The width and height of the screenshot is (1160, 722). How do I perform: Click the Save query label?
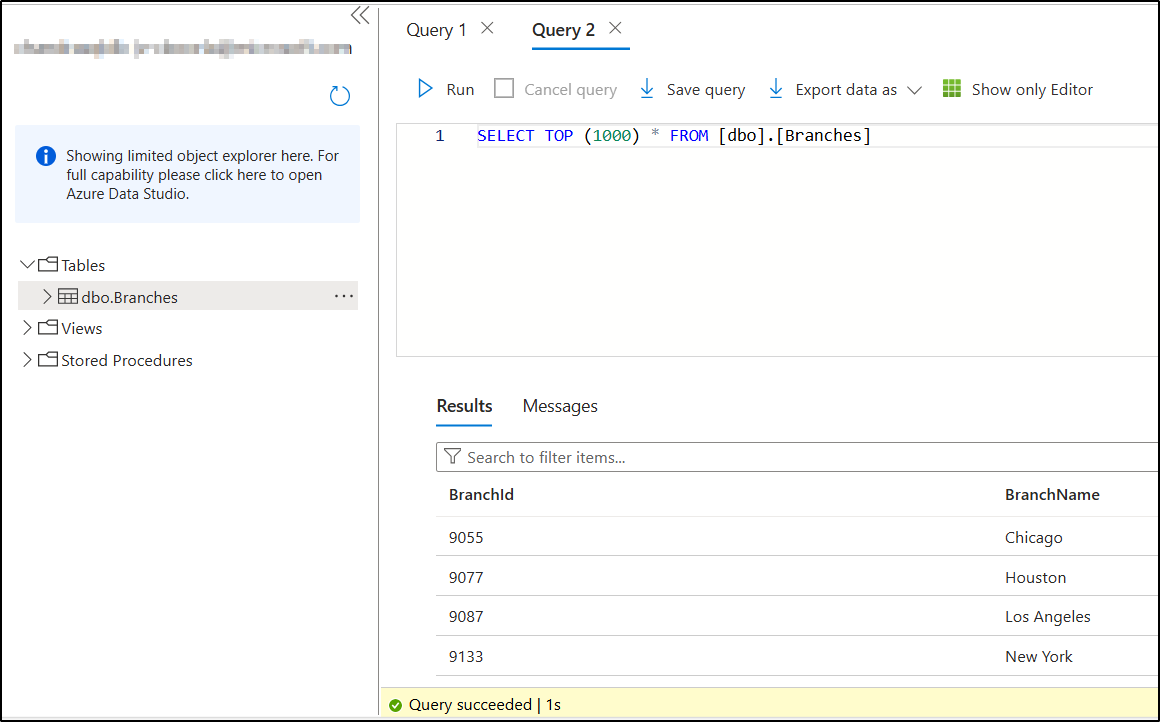[x=706, y=90]
